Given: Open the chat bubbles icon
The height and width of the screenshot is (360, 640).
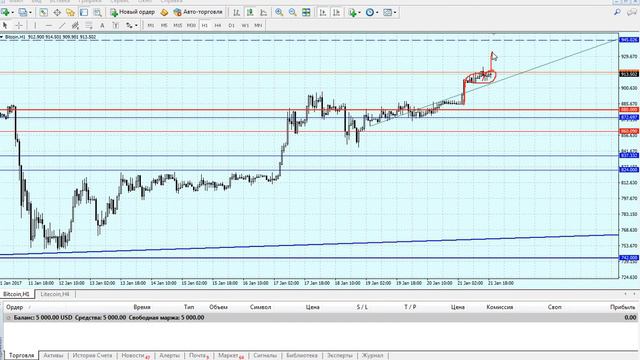Looking at the screenshot, I should pos(632,13).
